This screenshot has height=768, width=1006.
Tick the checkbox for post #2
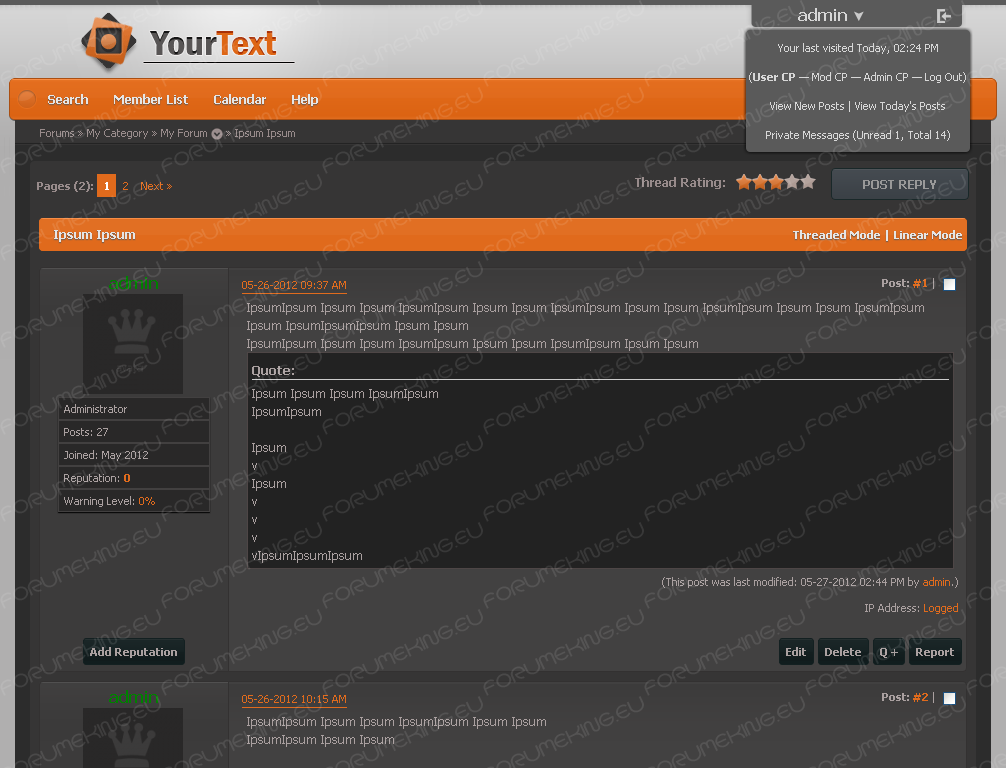click(949, 698)
